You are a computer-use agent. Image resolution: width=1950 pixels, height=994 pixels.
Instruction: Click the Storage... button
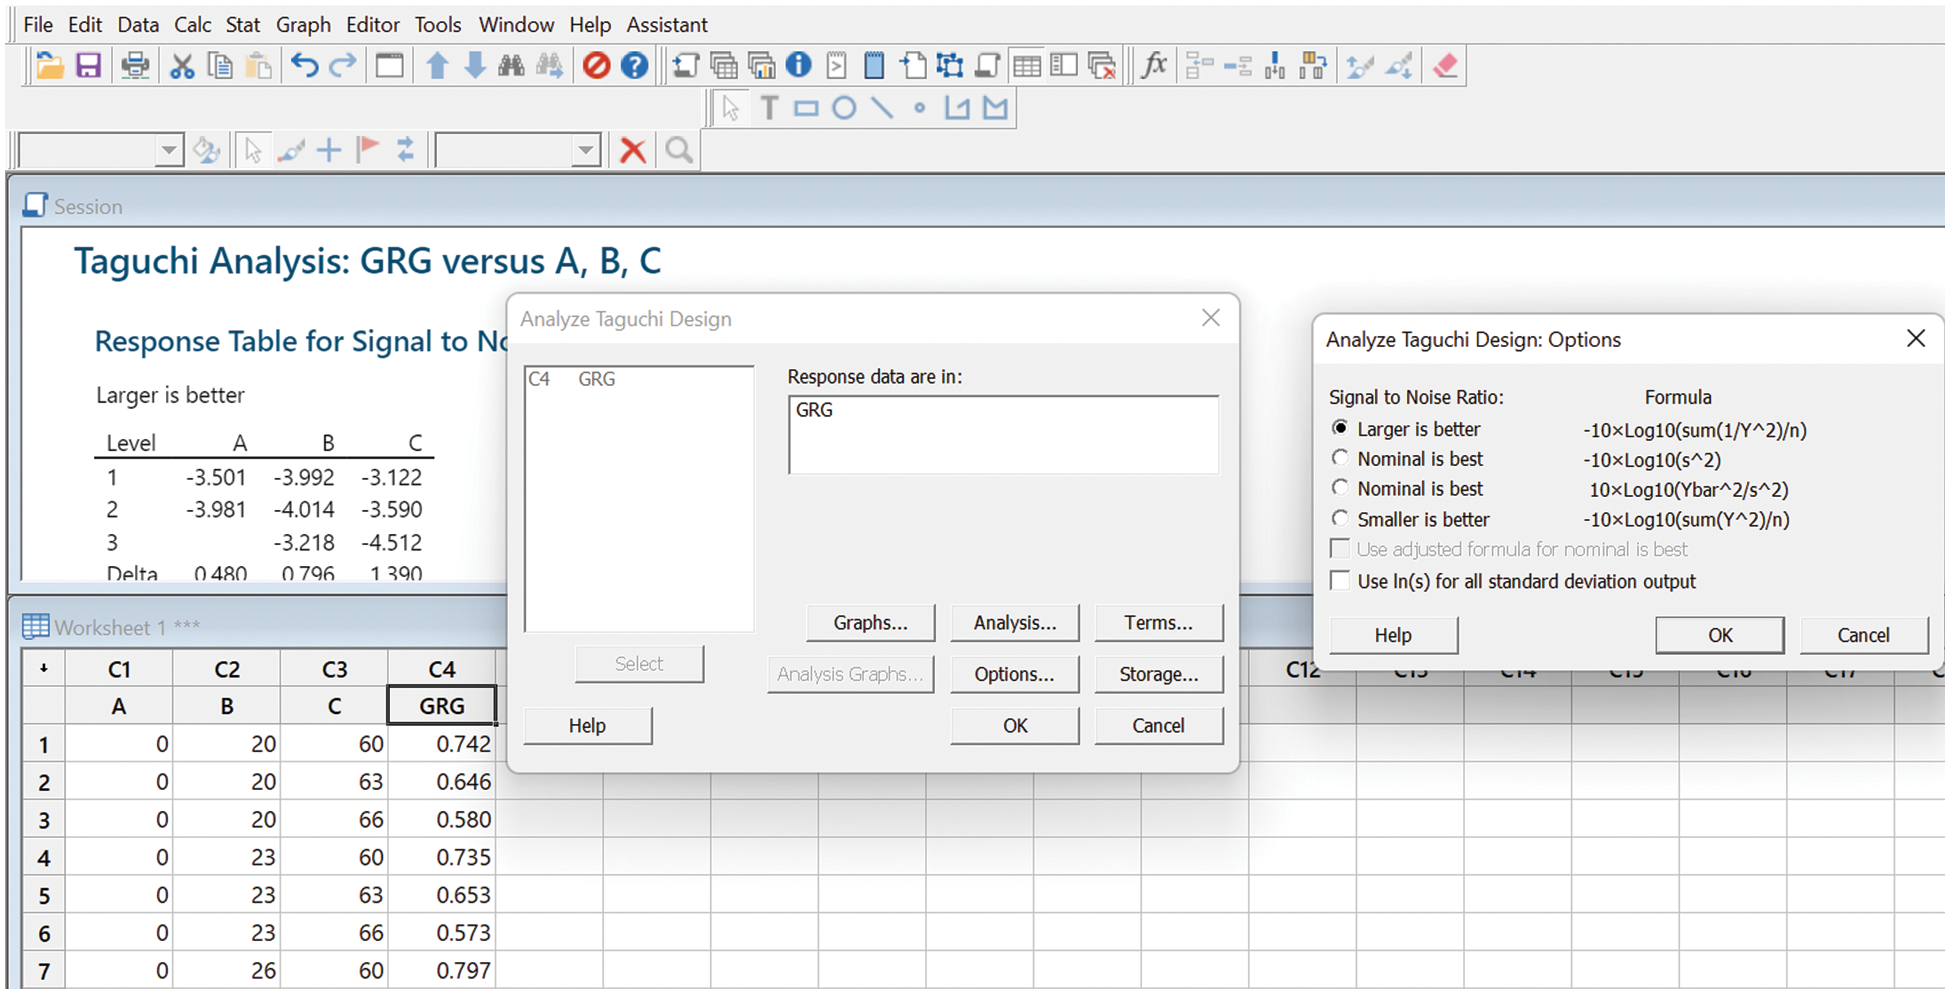pyautogui.click(x=1158, y=674)
